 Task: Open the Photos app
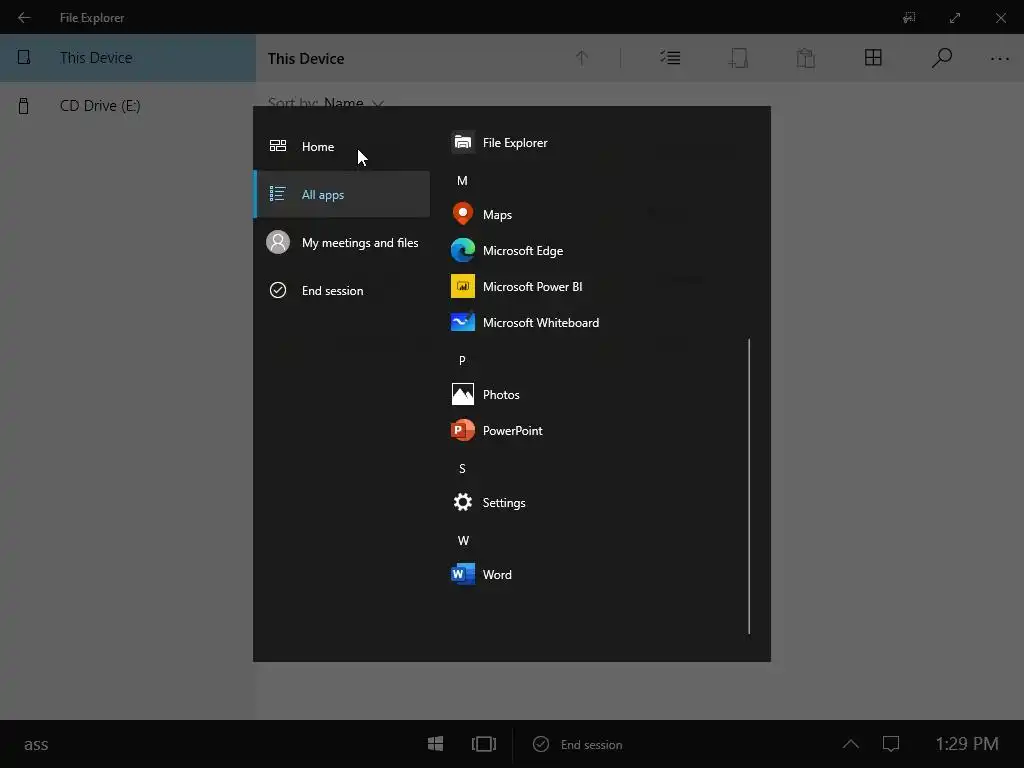[486, 394]
